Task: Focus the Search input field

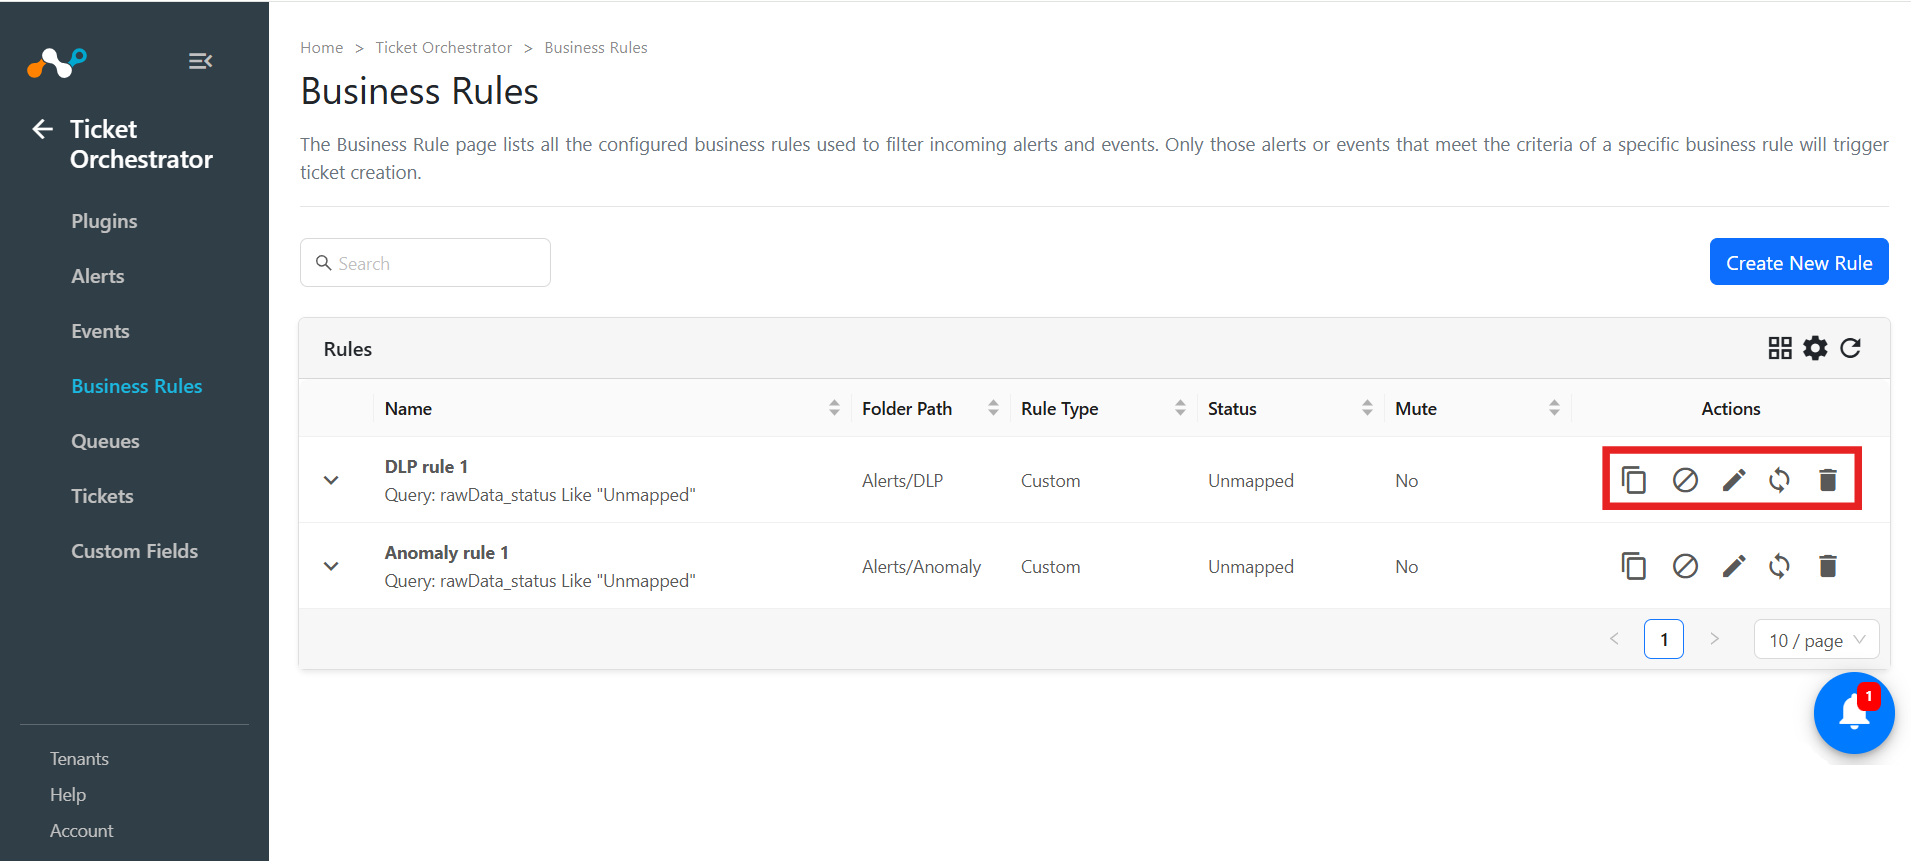Action: point(425,262)
